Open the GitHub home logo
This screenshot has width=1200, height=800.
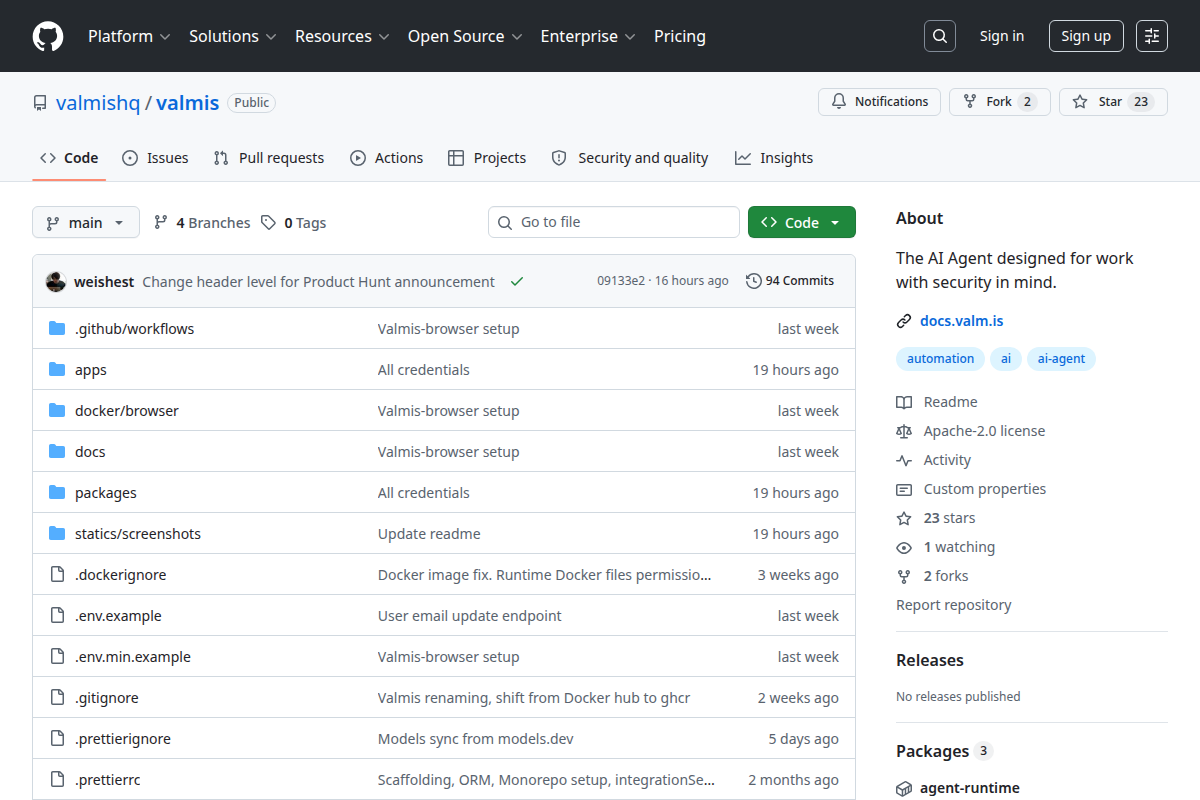(x=48, y=36)
